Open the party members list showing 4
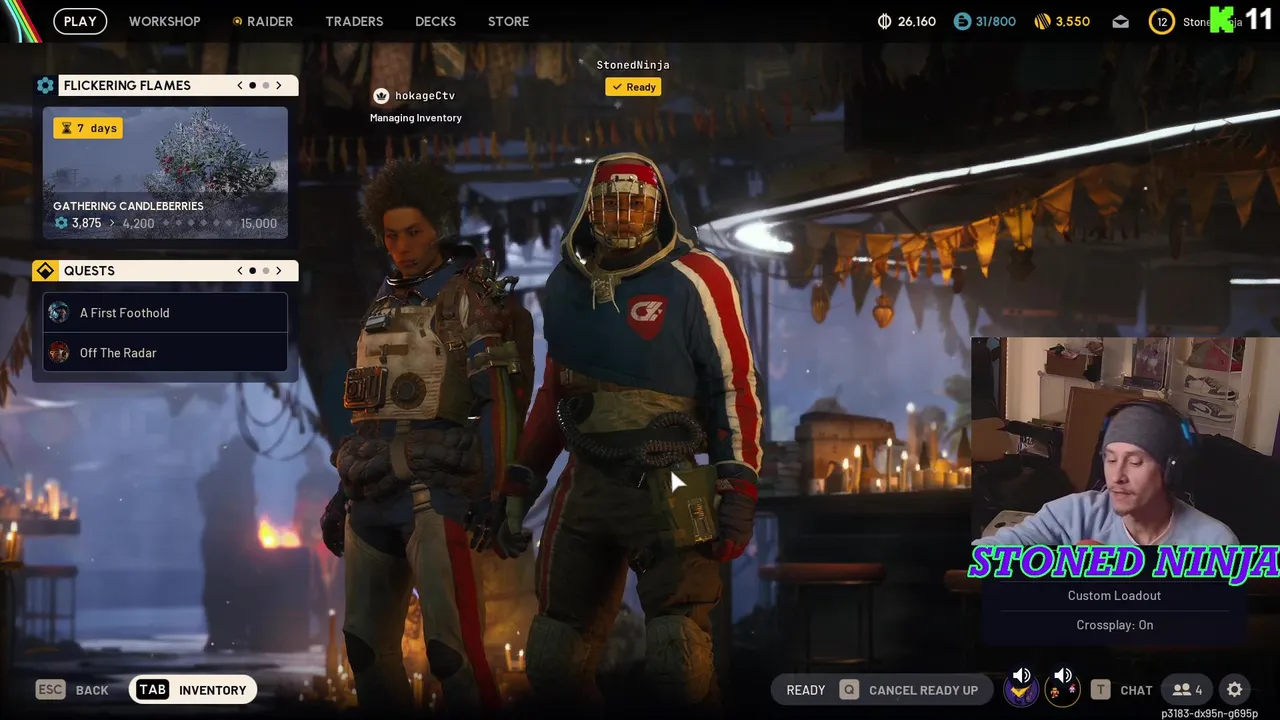Screen dimensions: 1280x720 (1188, 690)
